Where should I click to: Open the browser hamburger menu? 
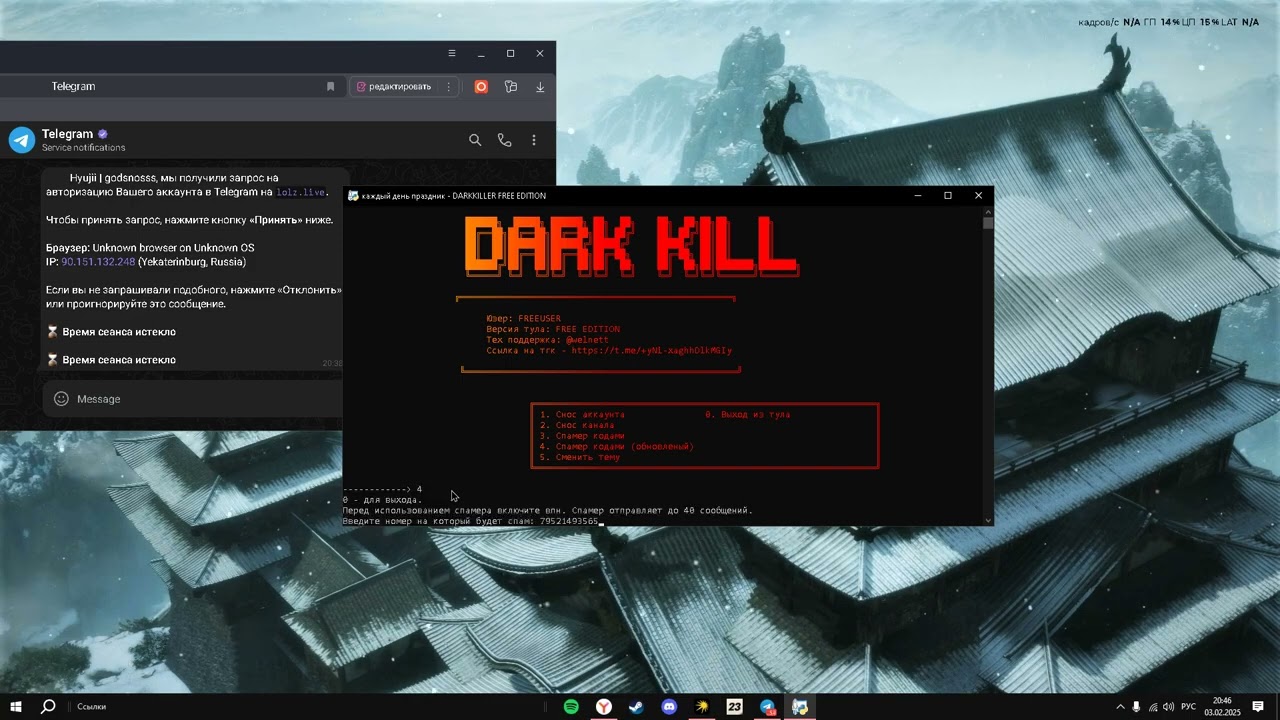click(452, 54)
